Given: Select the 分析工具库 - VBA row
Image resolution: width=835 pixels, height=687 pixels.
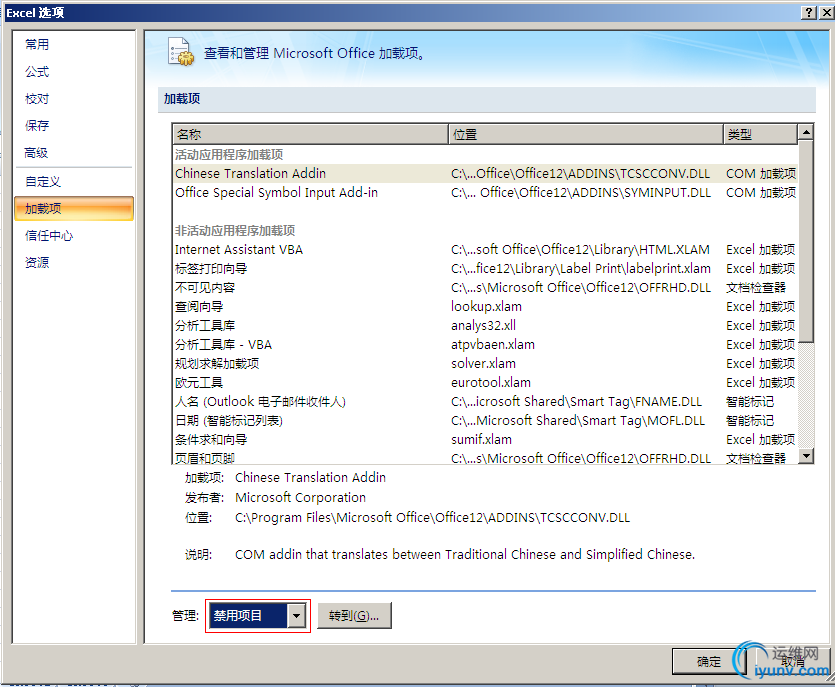Looking at the screenshot, I should tap(485, 345).
